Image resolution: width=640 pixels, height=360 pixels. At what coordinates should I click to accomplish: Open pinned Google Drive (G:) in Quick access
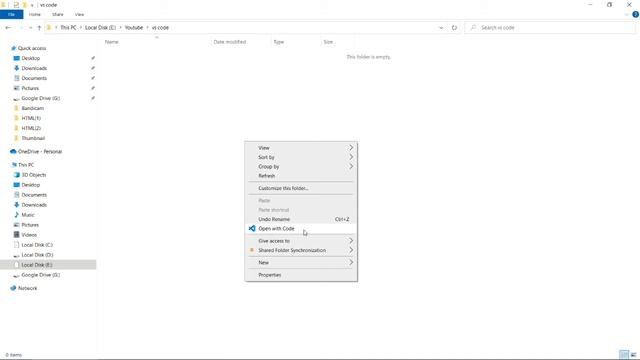(x=40, y=98)
